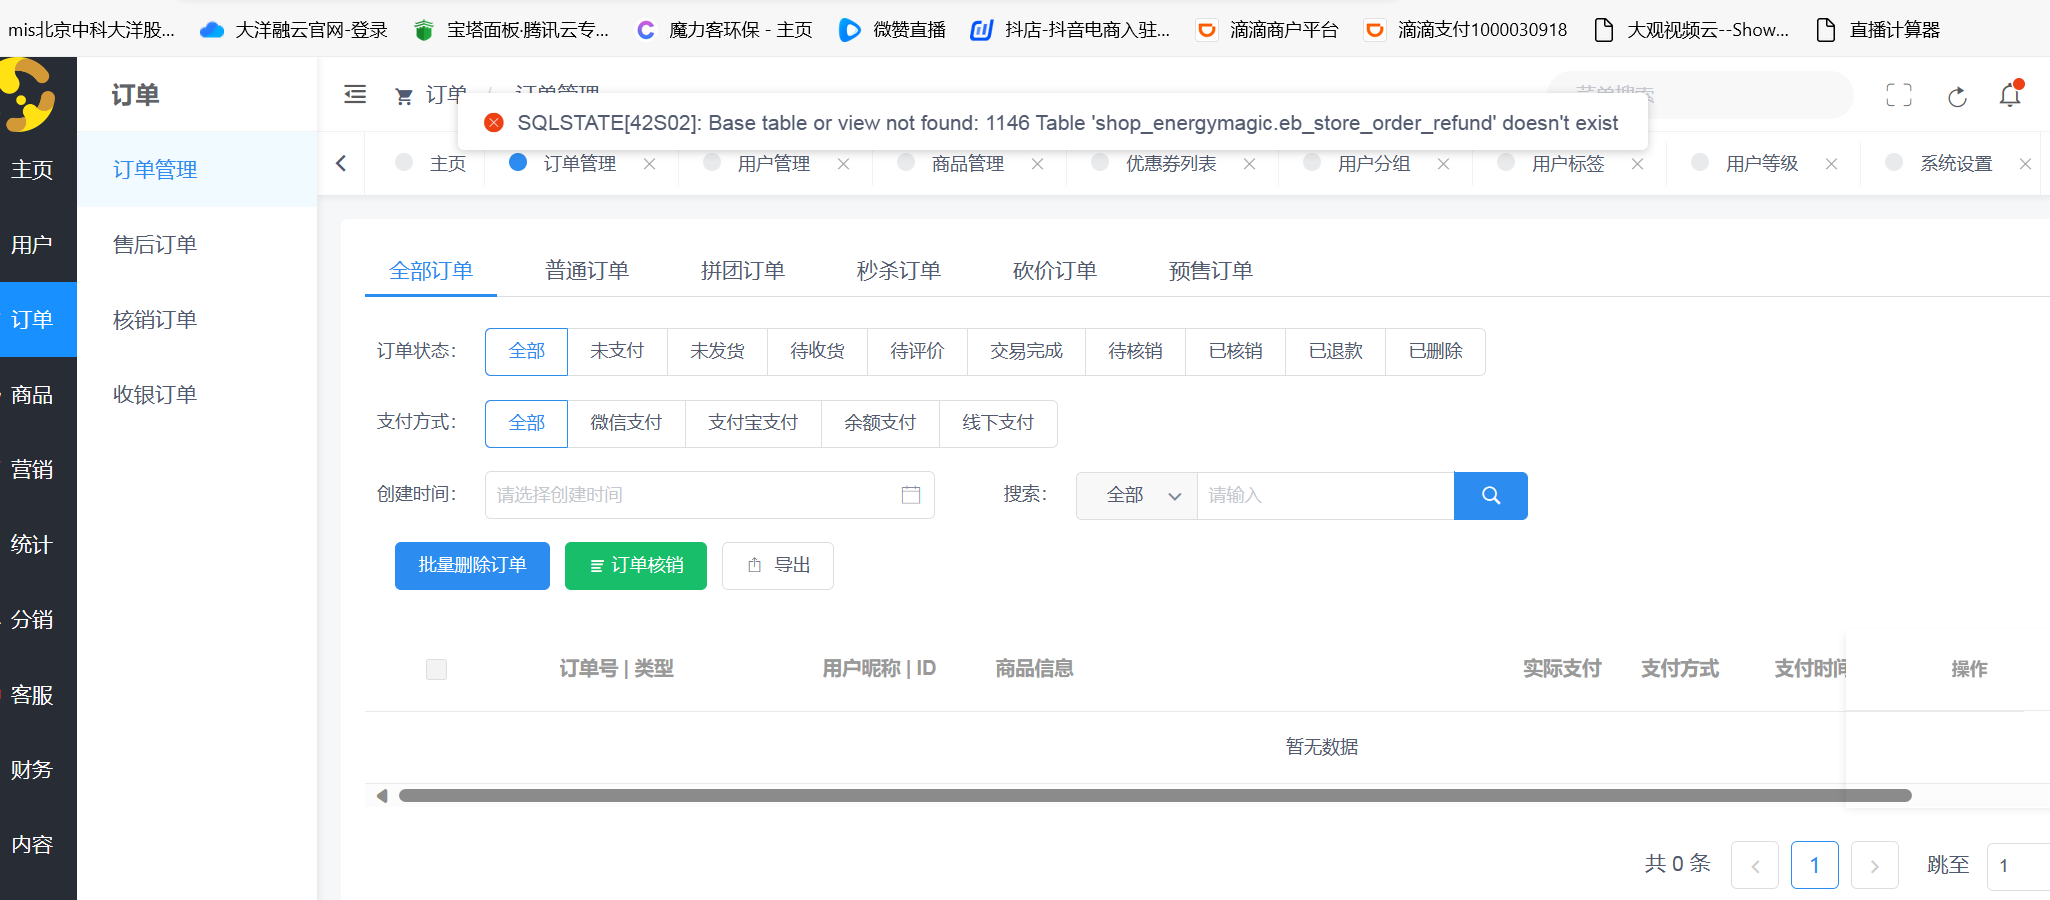This screenshot has width=2050, height=900.
Task: Collapse sidebar with the menu fold icon
Action: point(355,95)
